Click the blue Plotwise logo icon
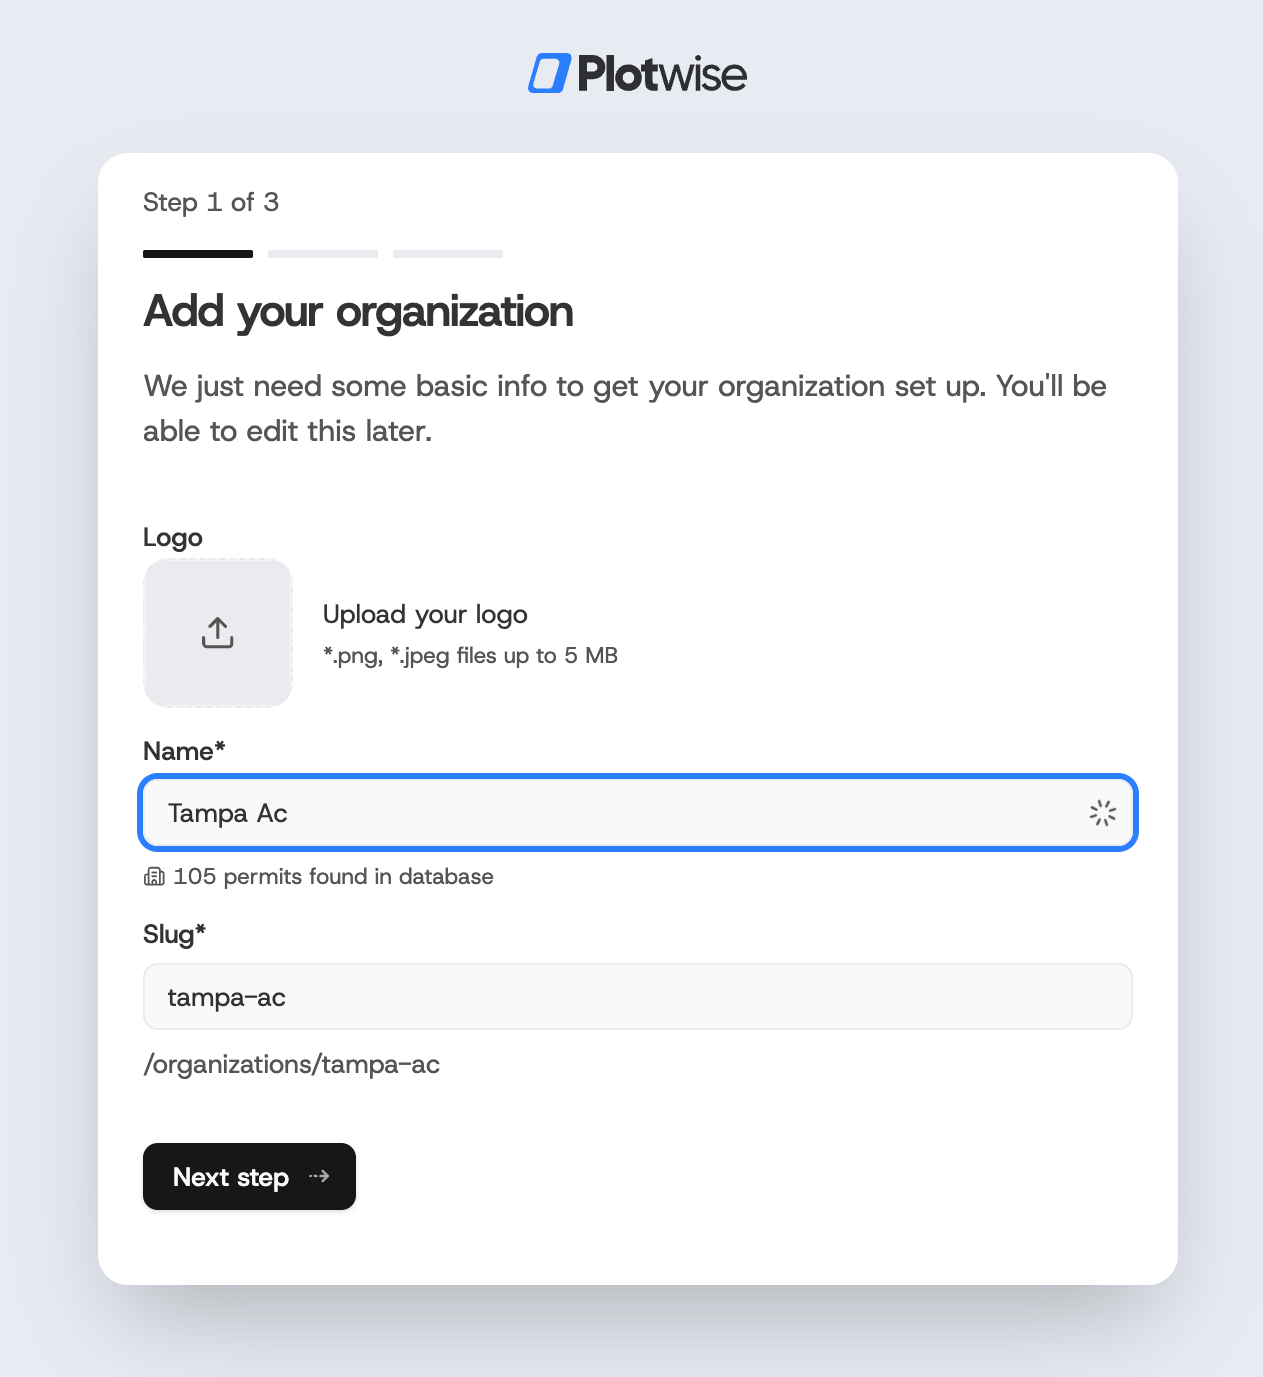The image size is (1263, 1377). point(548,74)
